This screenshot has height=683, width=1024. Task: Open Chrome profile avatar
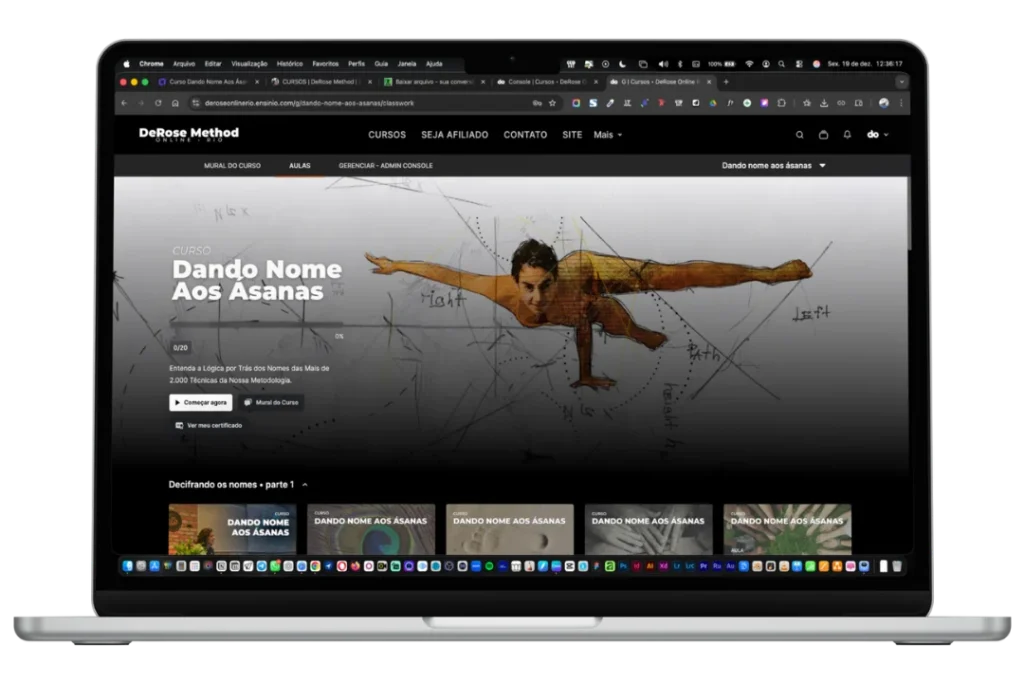884,103
